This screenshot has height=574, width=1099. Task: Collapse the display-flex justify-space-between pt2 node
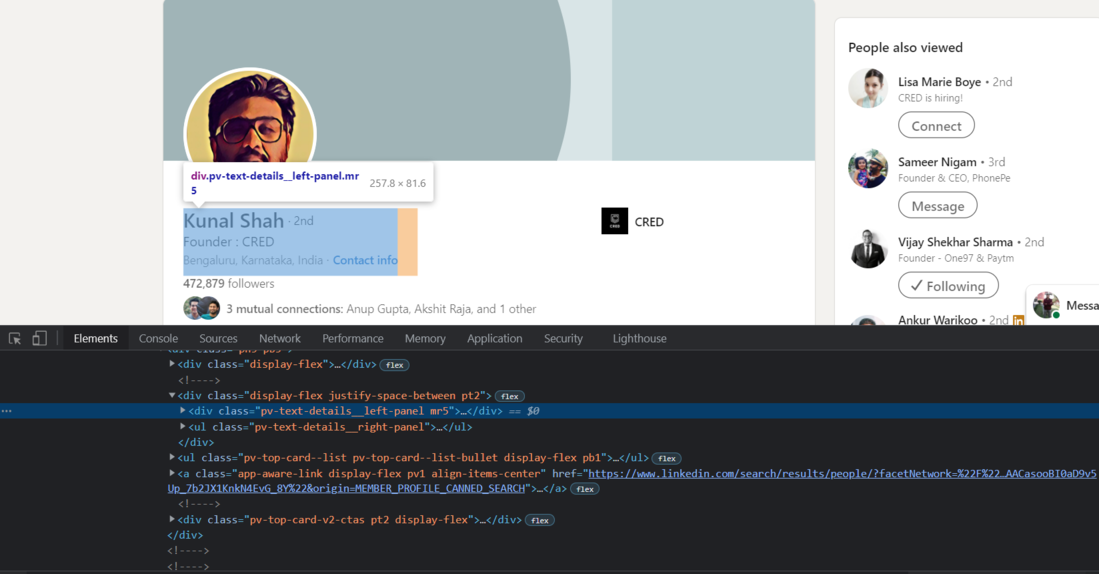coord(172,395)
